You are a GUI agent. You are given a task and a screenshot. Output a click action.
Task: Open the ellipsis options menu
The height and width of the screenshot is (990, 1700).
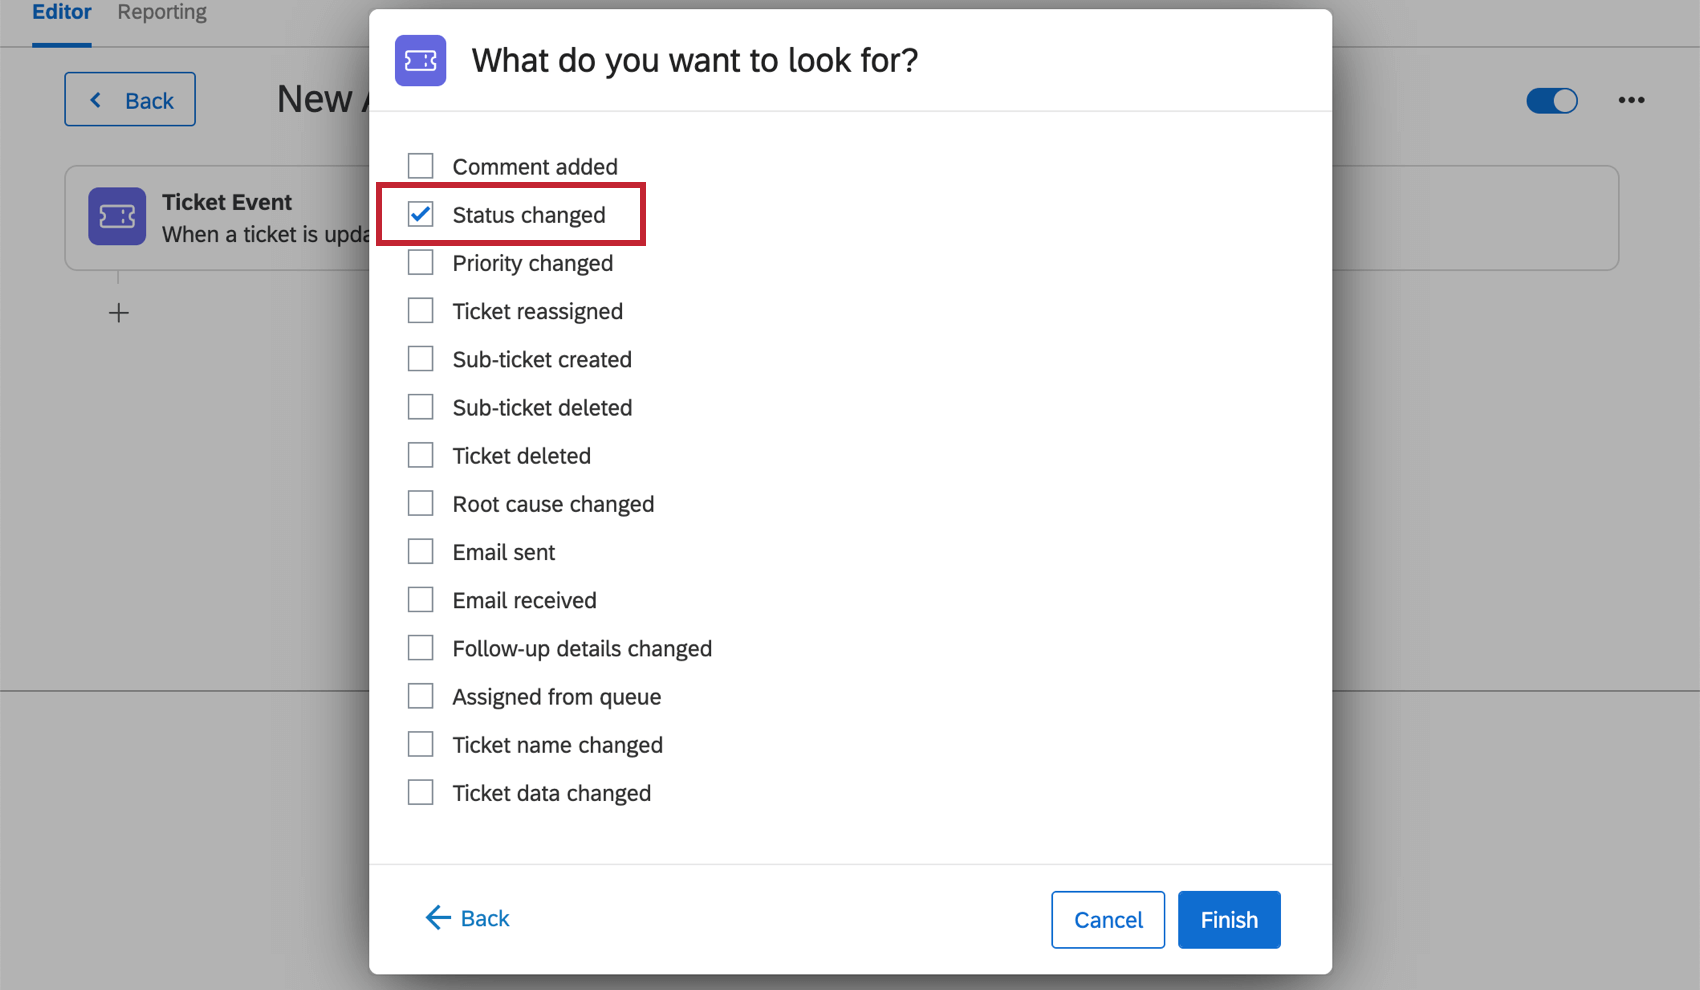1631,99
